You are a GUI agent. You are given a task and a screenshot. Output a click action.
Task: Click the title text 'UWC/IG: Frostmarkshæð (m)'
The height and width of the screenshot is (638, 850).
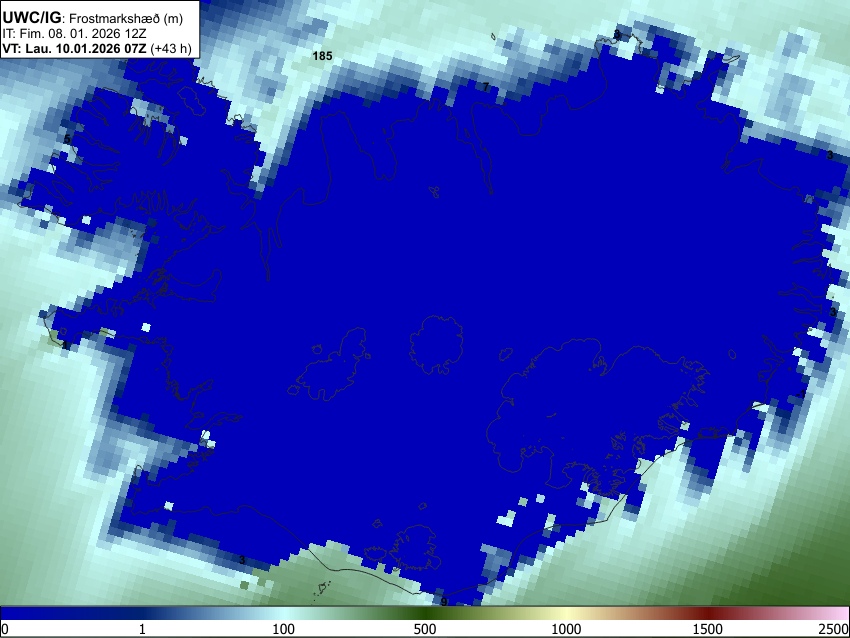[x=93, y=18]
